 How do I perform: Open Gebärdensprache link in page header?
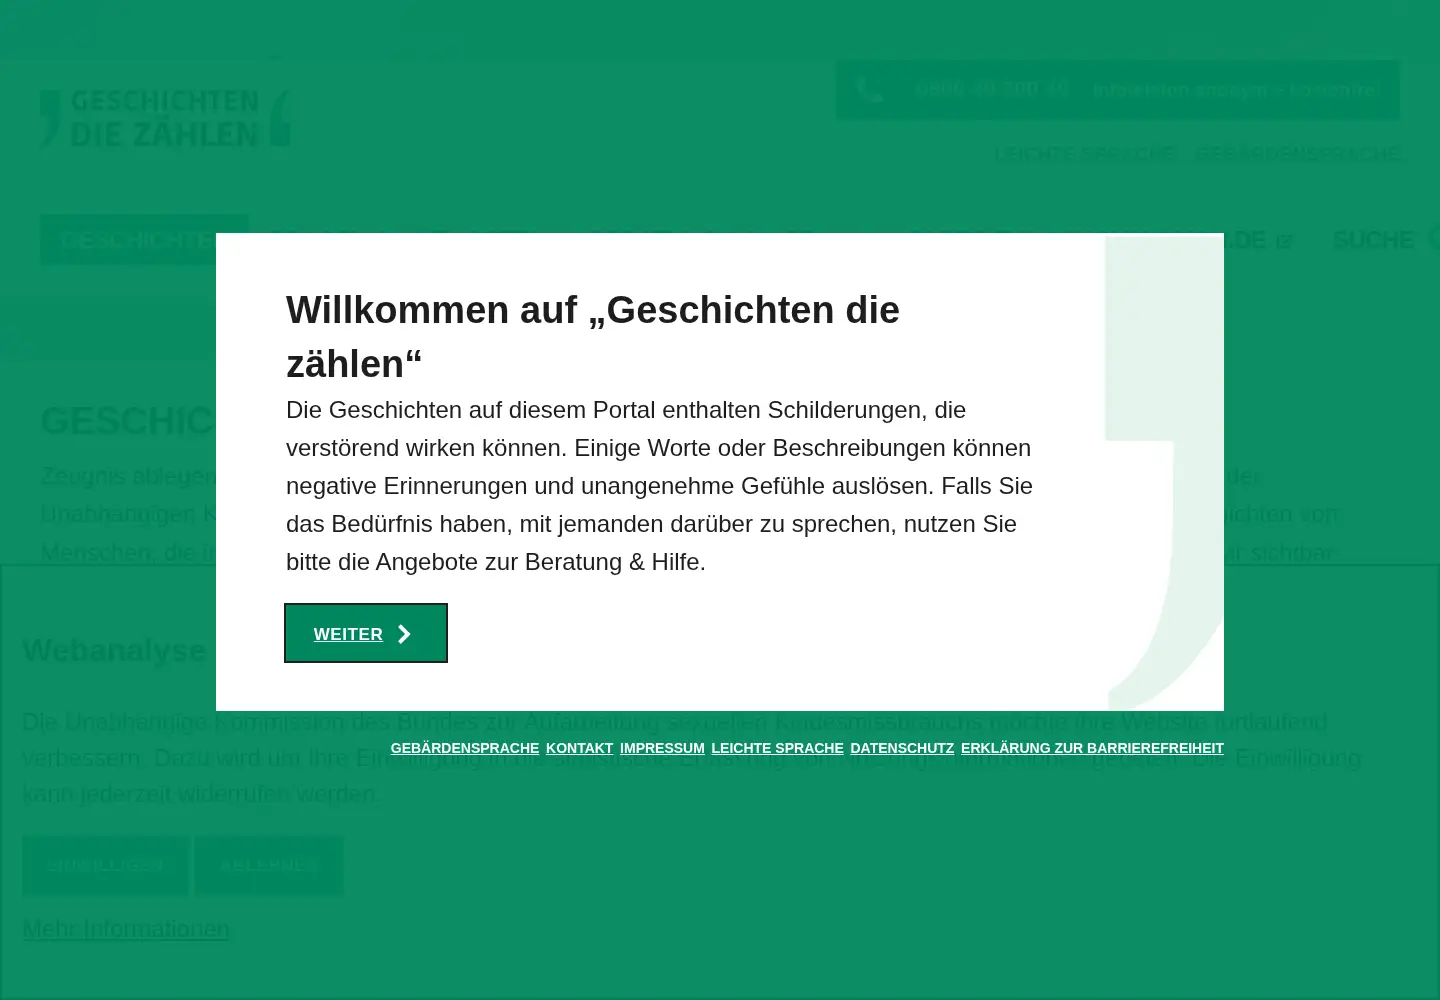[x=1298, y=154]
